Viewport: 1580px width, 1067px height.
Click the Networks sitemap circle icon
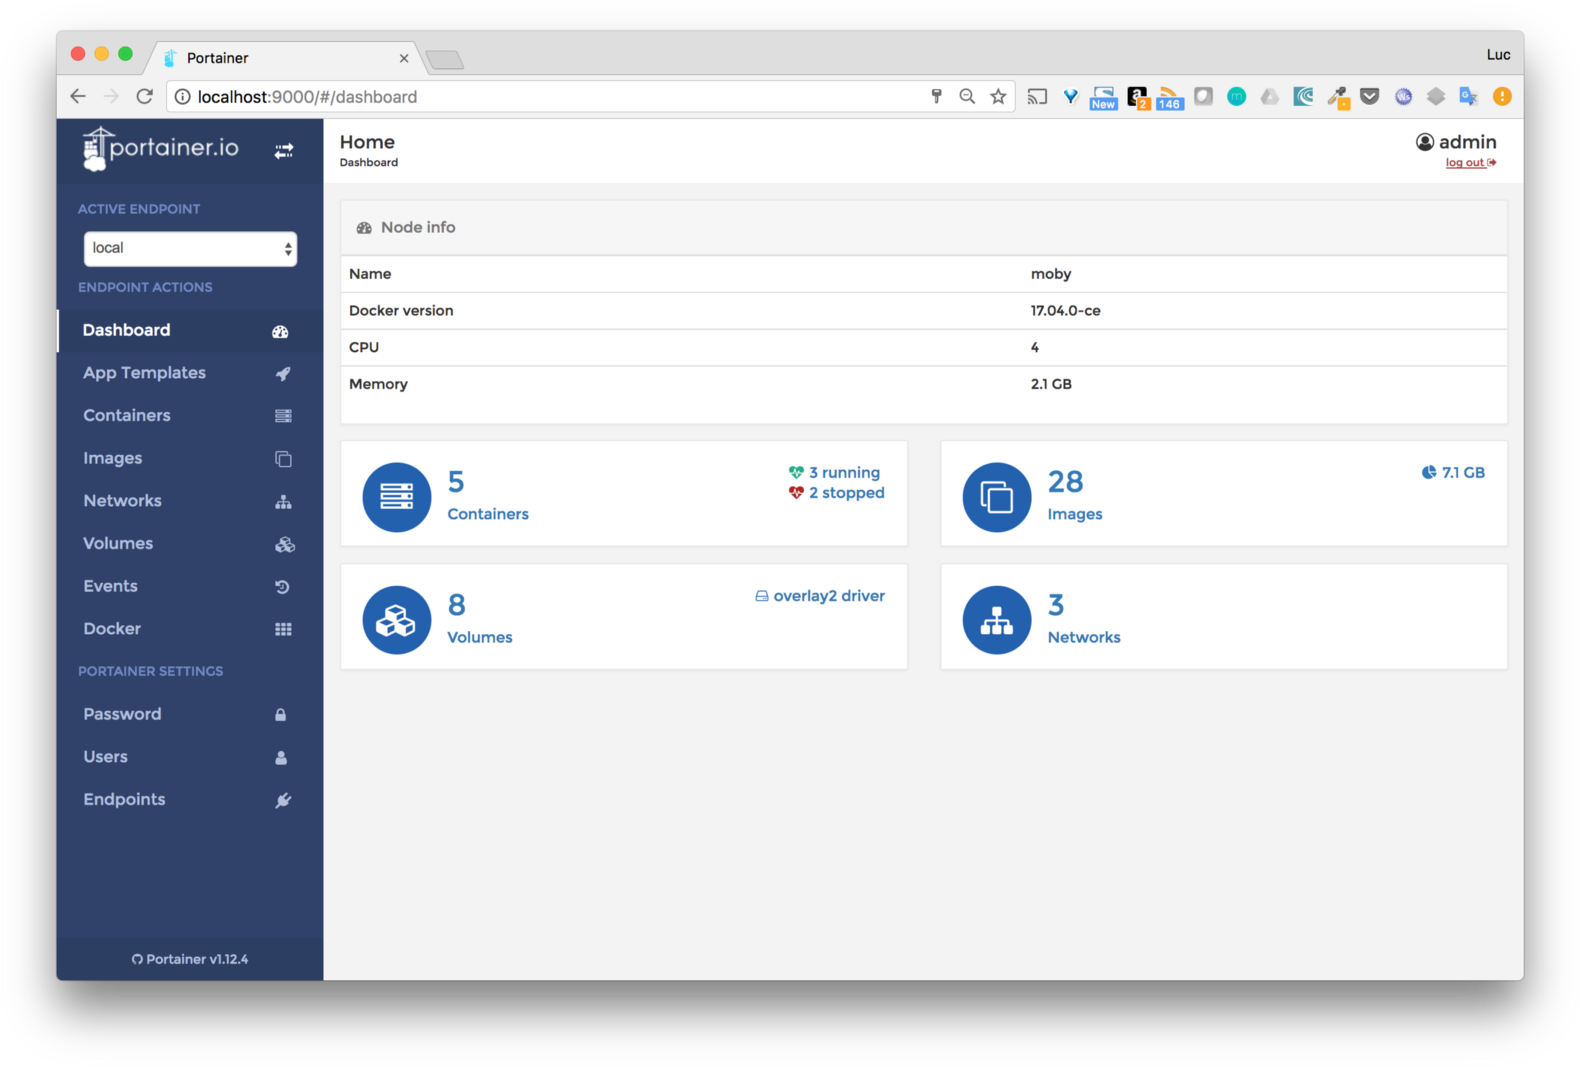tap(996, 620)
